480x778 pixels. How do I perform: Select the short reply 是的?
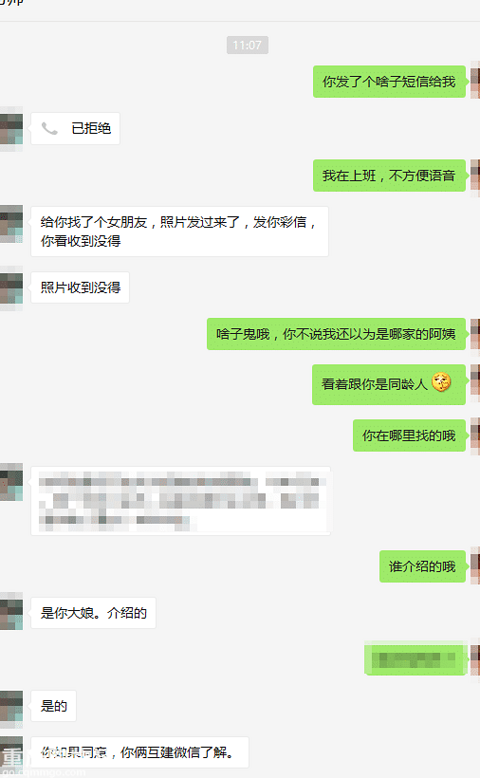point(54,706)
